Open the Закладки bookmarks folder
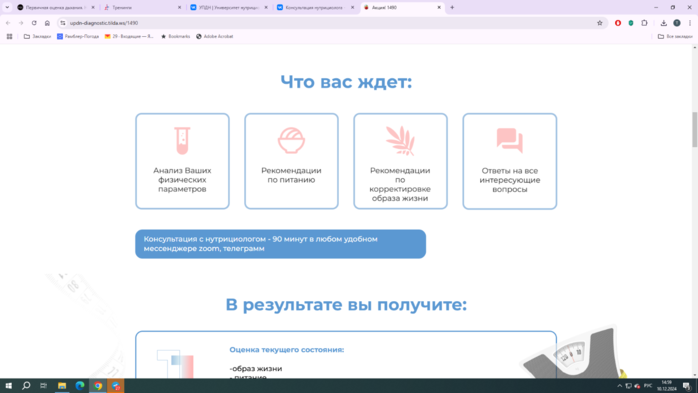698x393 pixels. click(x=37, y=36)
